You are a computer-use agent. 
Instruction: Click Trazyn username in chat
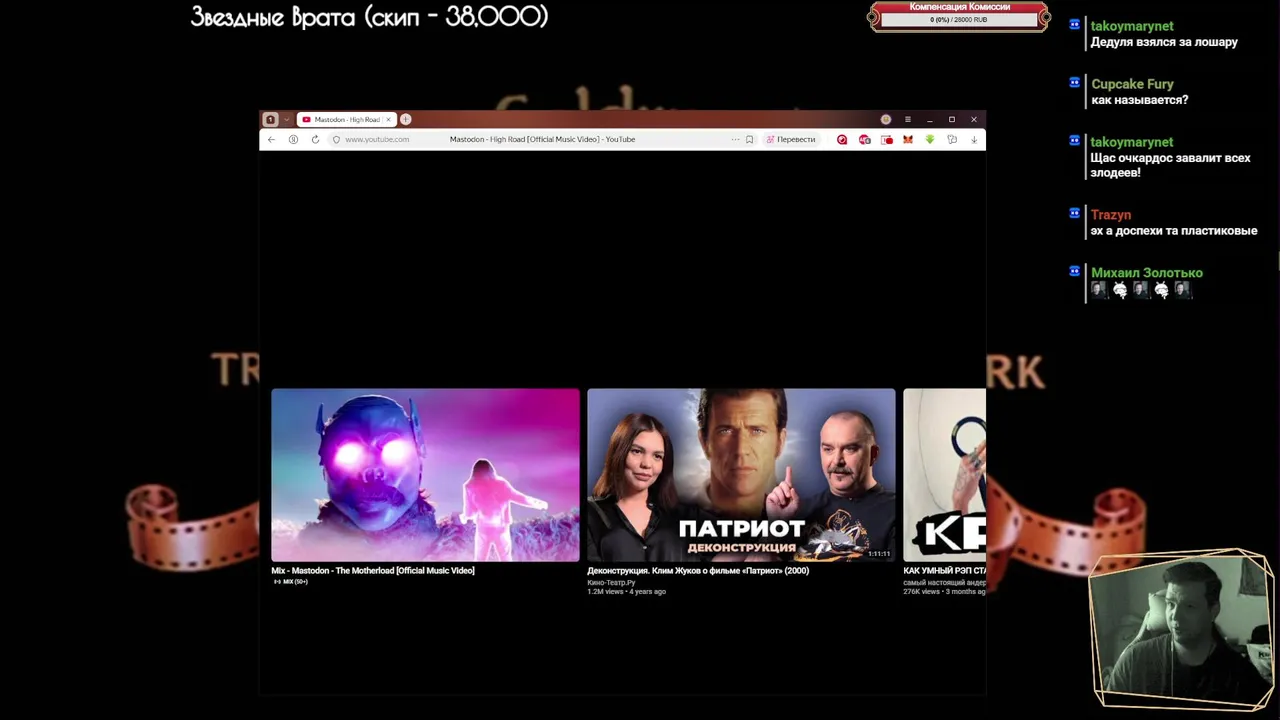1111,215
